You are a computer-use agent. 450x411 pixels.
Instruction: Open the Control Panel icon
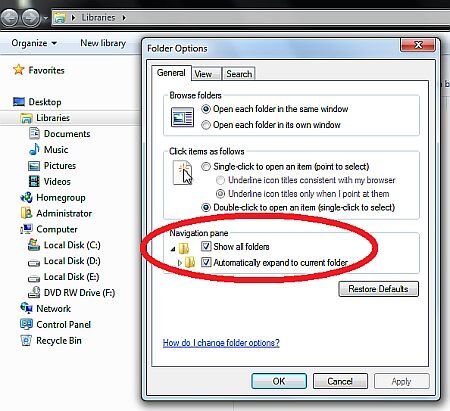coord(26,324)
